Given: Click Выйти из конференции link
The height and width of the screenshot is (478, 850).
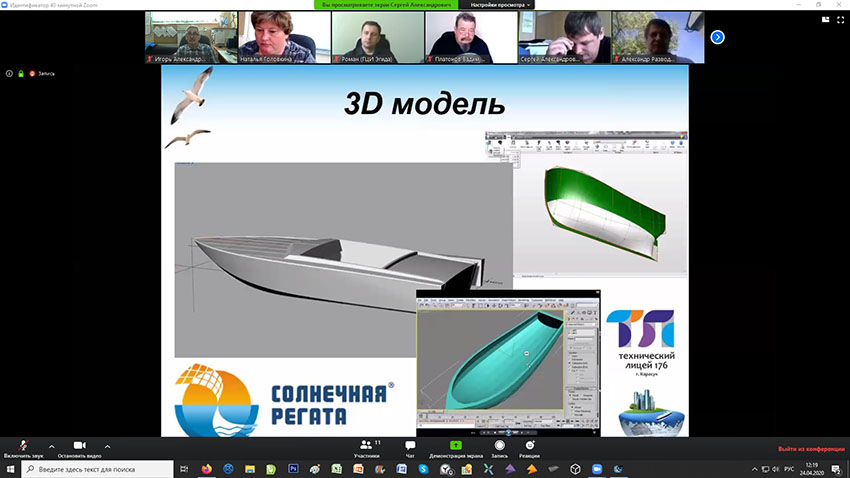Looking at the screenshot, I should coord(810,449).
